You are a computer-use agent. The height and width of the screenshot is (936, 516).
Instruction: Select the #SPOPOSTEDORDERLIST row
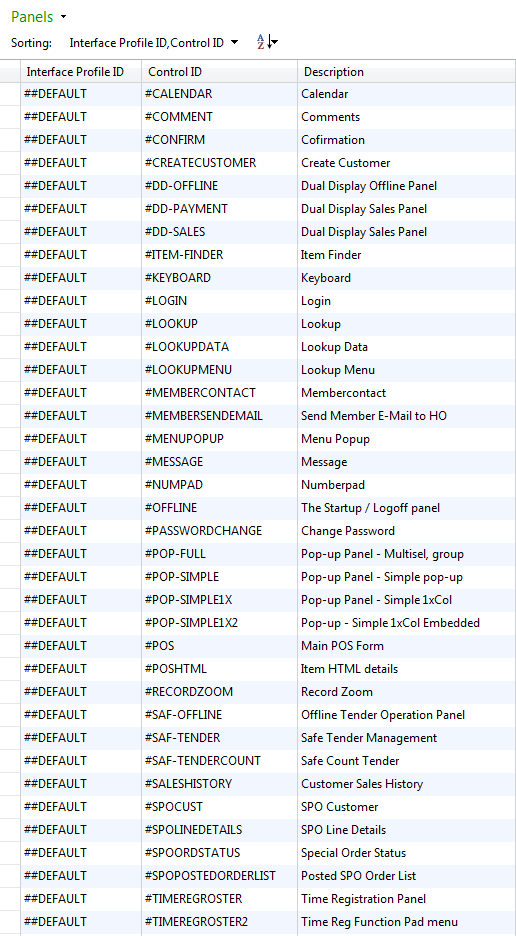point(268,876)
